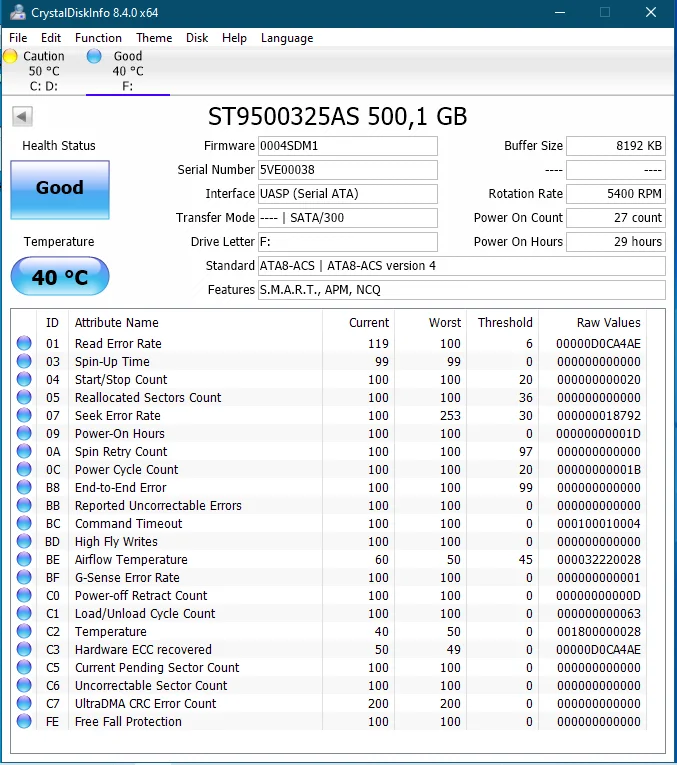The width and height of the screenshot is (677, 765).
Task: Click the Features field S.M.A.R.T., APM, NCQ
Action: 461,290
